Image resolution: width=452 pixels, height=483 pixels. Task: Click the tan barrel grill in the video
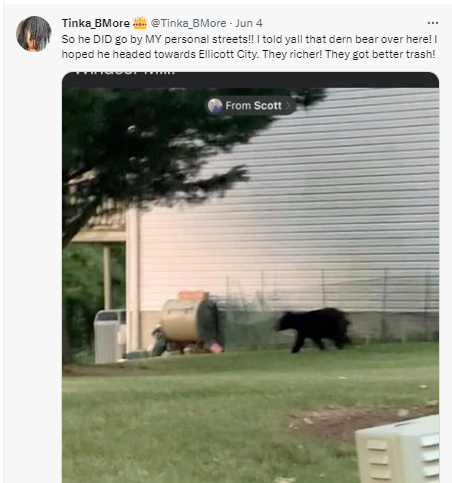181,320
